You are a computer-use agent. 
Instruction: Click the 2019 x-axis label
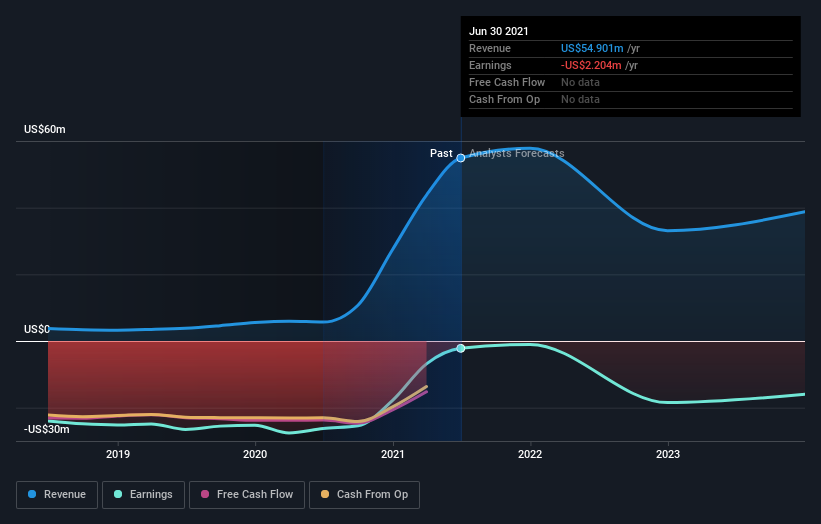click(118, 454)
